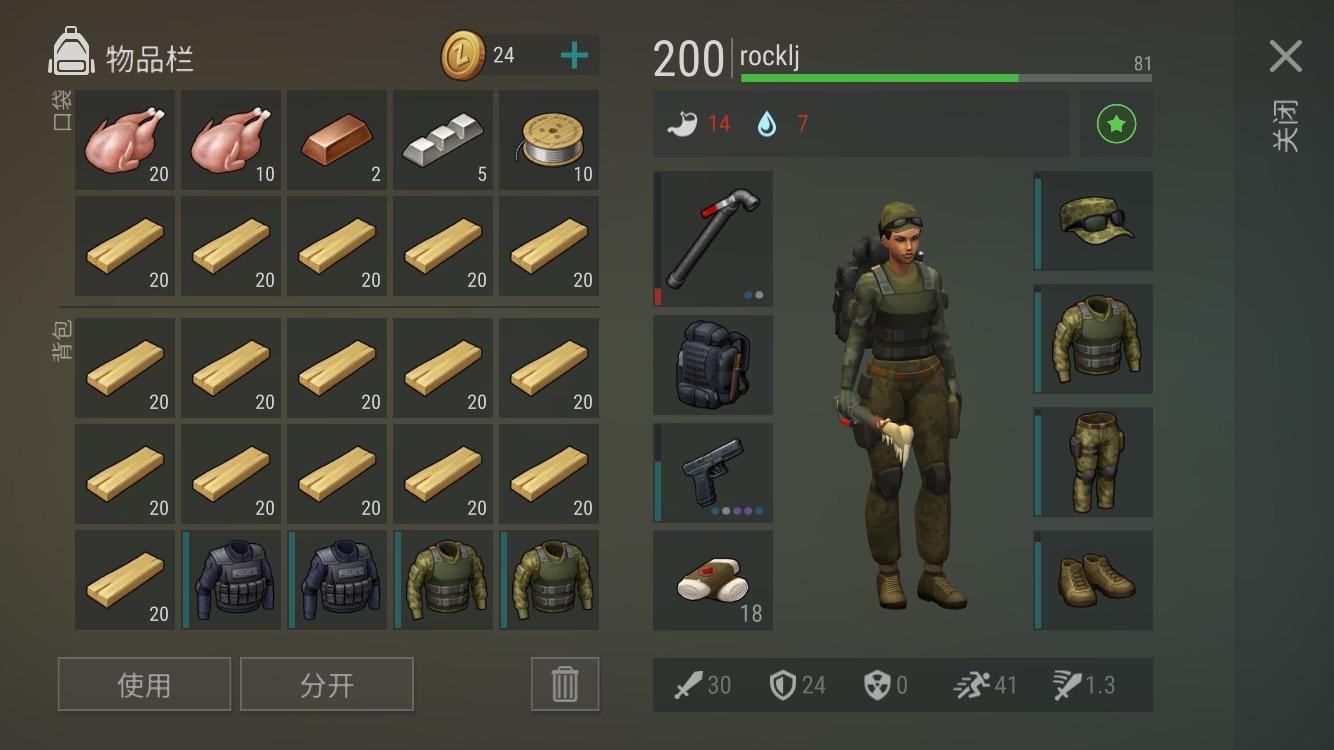Click the 使用 (use) button

pyautogui.click(x=144, y=684)
